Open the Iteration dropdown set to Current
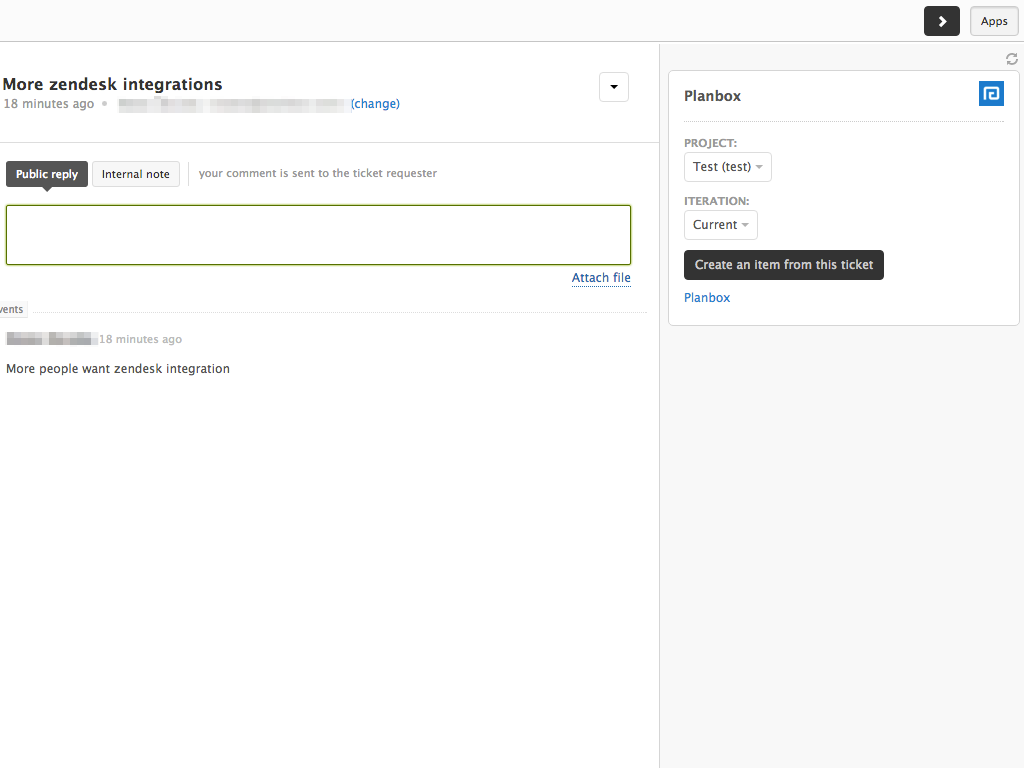 tap(720, 225)
